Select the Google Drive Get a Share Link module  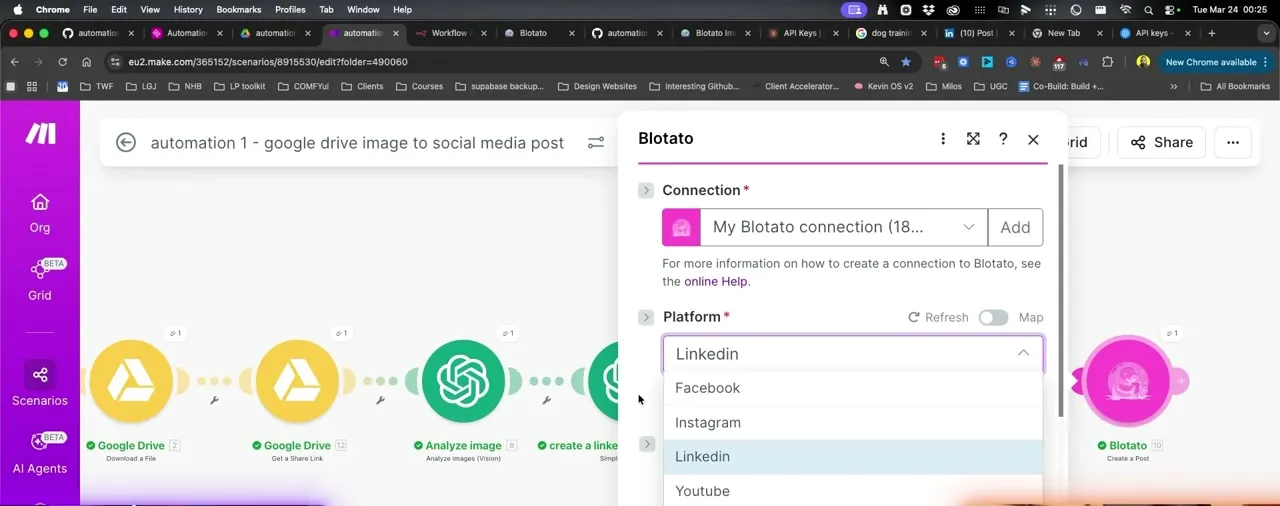coord(297,381)
